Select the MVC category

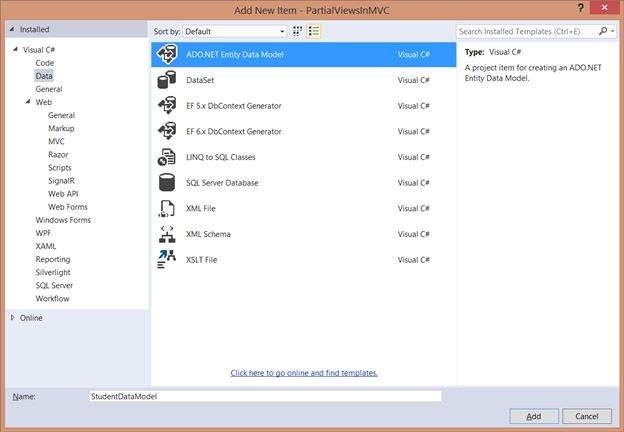pyautogui.click(x=56, y=142)
